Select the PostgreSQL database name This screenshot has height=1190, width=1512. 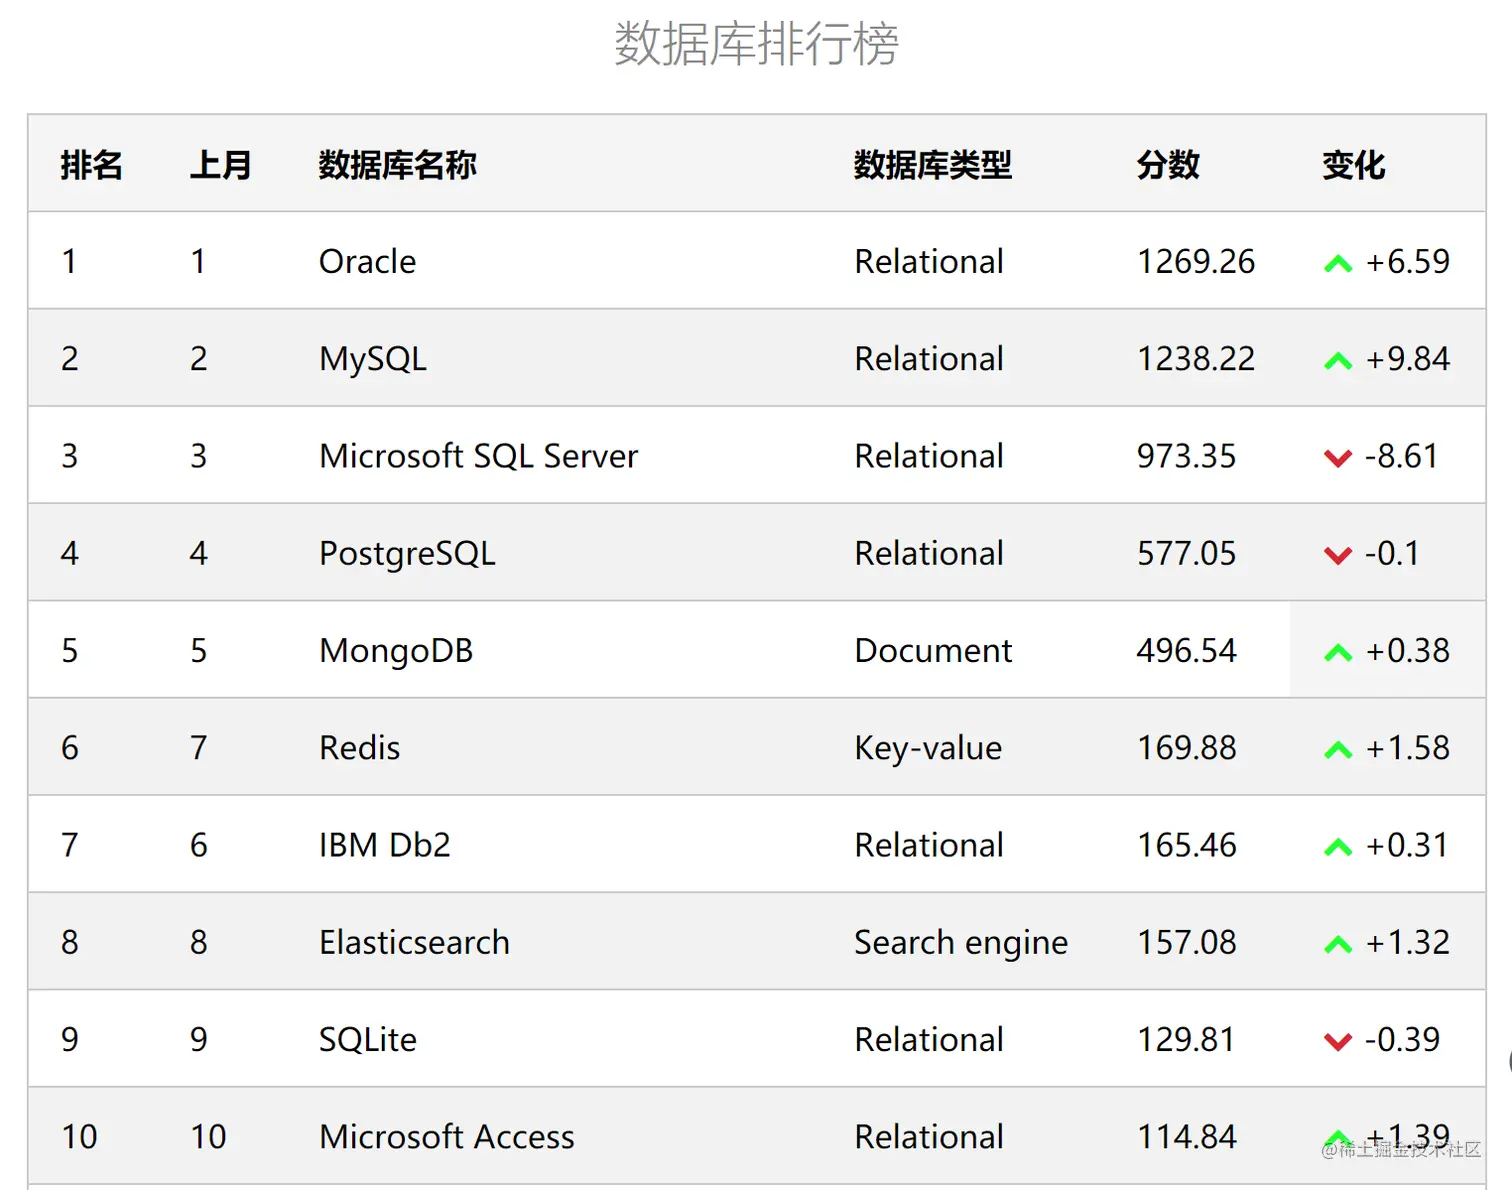[x=407, y=553]
